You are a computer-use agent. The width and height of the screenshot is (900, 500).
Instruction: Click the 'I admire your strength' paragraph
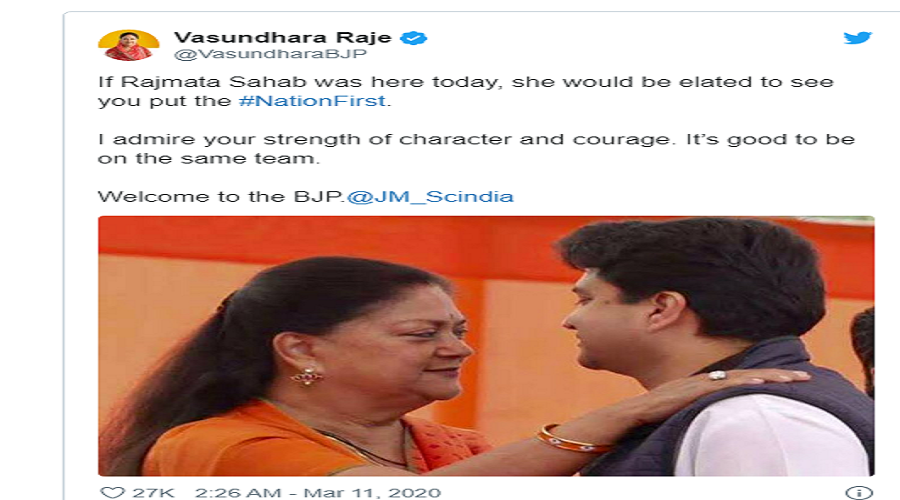pyautogui.click(x=476, y=149)
